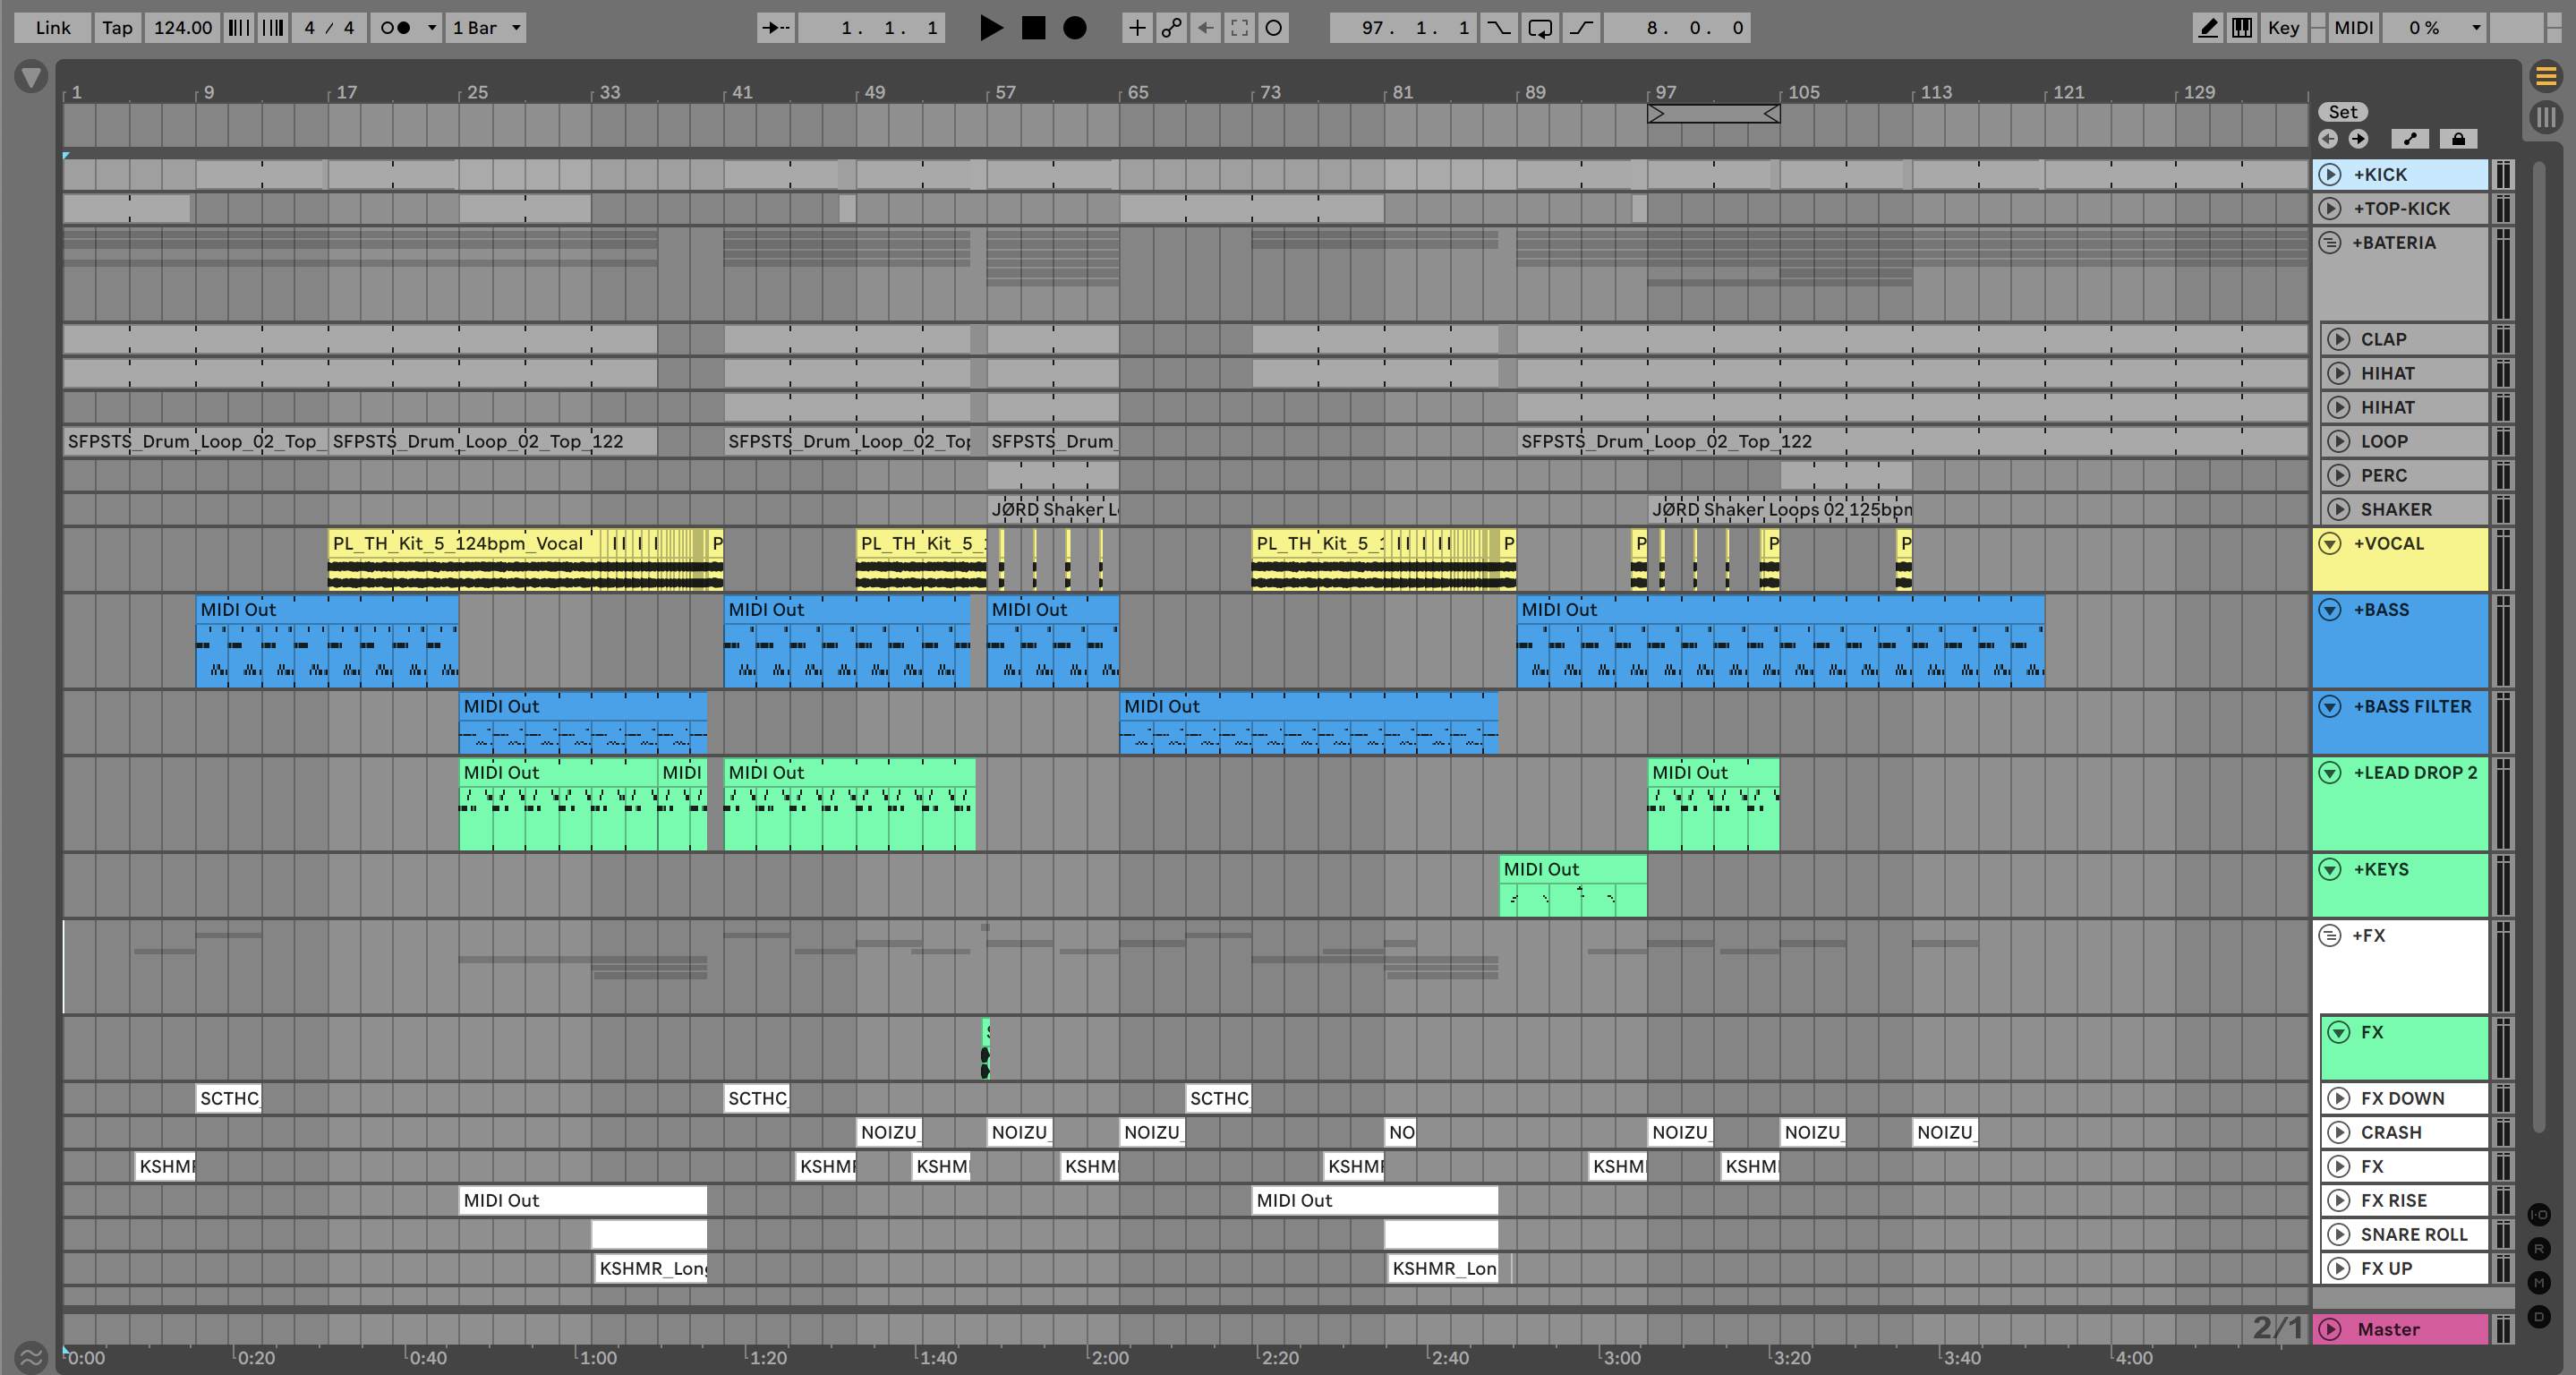2576x1375 pixels.
Task: Click the vertical track list scrollbar
Action: (2538, 645)
